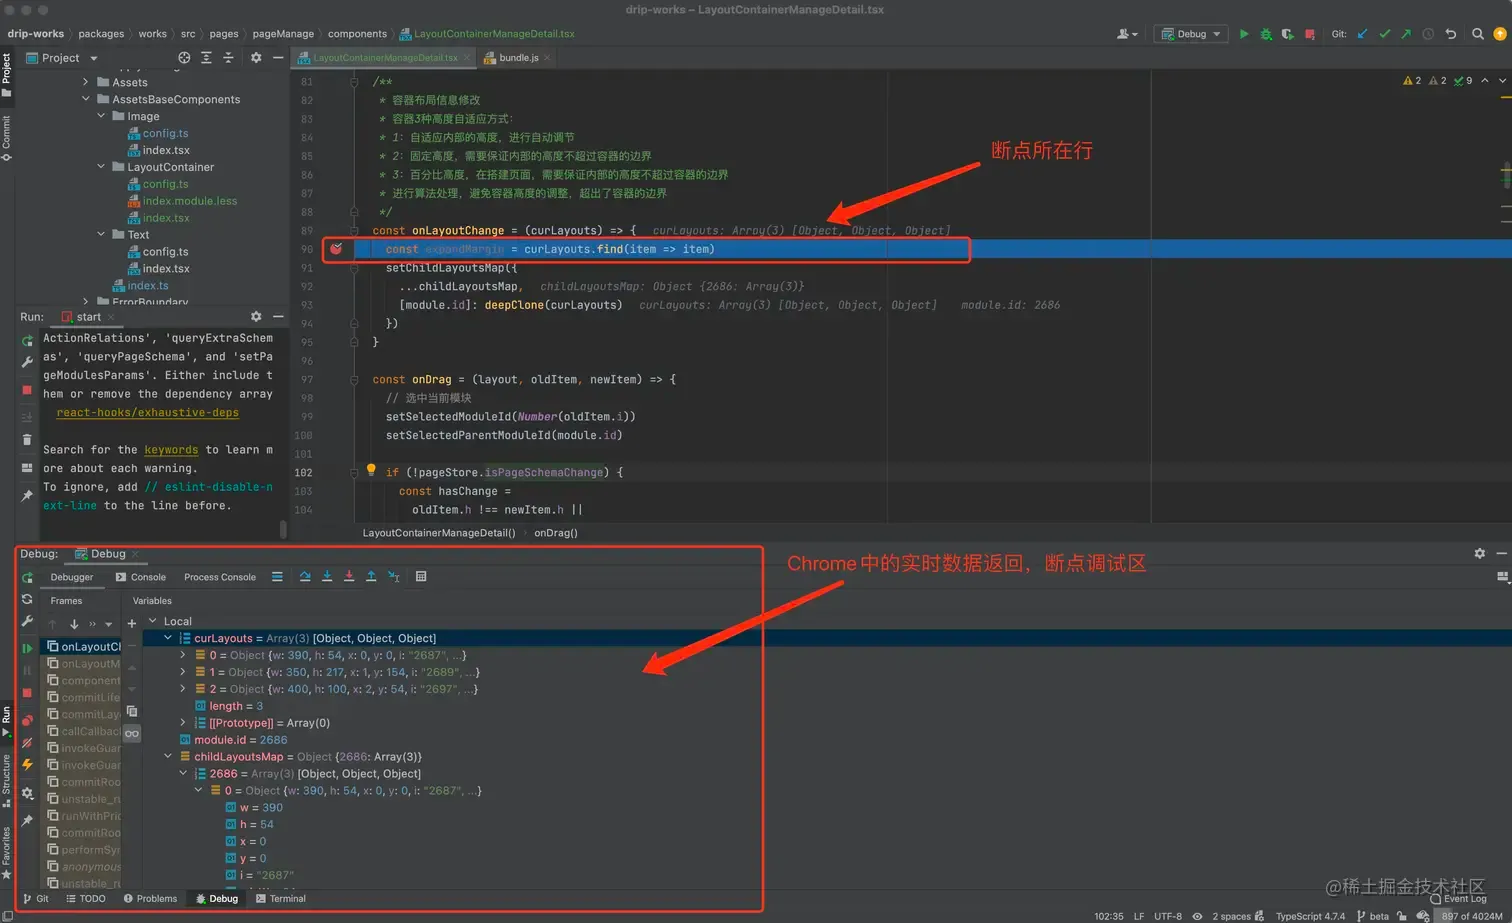
Task: Click the red Stop icon in top toolbar
Action: coord(1310,34)
